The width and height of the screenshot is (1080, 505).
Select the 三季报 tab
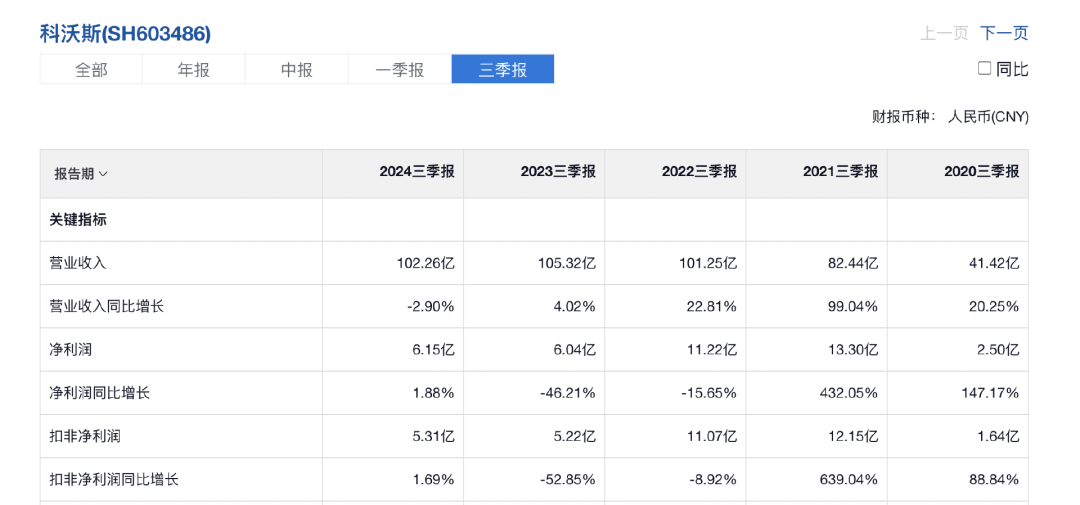(x=503, y=69)
